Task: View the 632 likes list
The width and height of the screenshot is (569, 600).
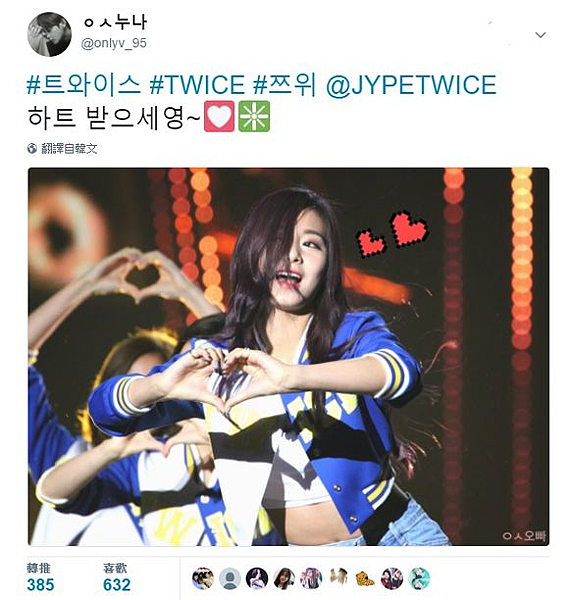Action: coord(117,577)
